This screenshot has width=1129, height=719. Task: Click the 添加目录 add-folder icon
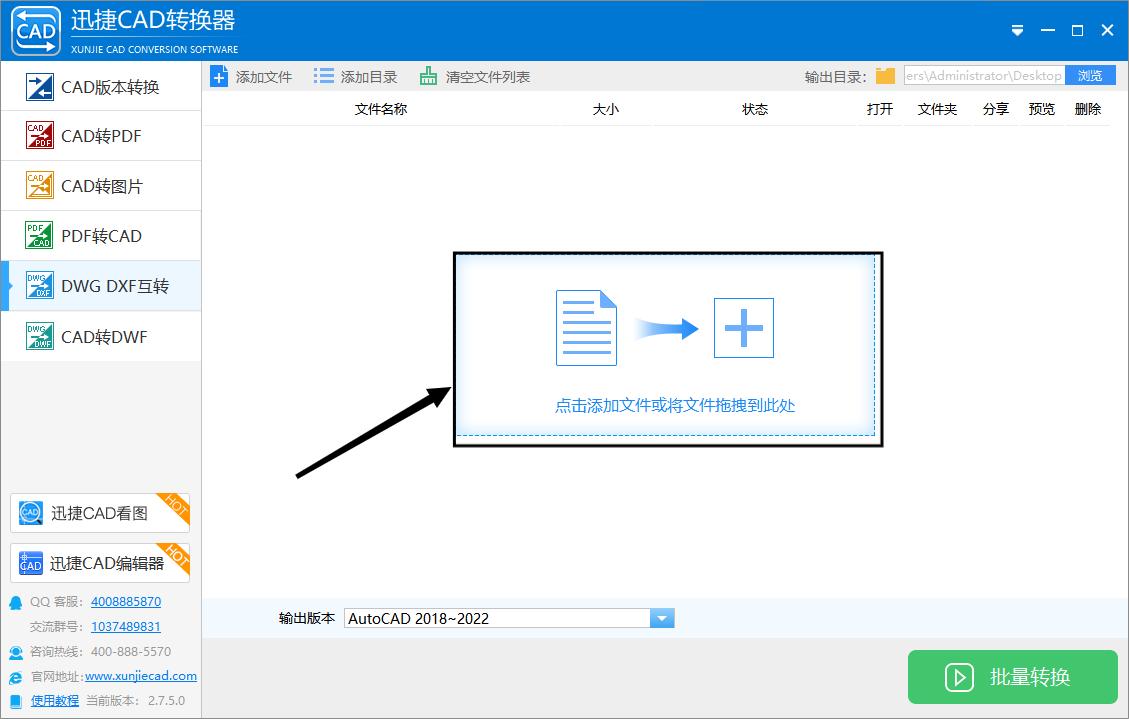click(x=323, y=75)
